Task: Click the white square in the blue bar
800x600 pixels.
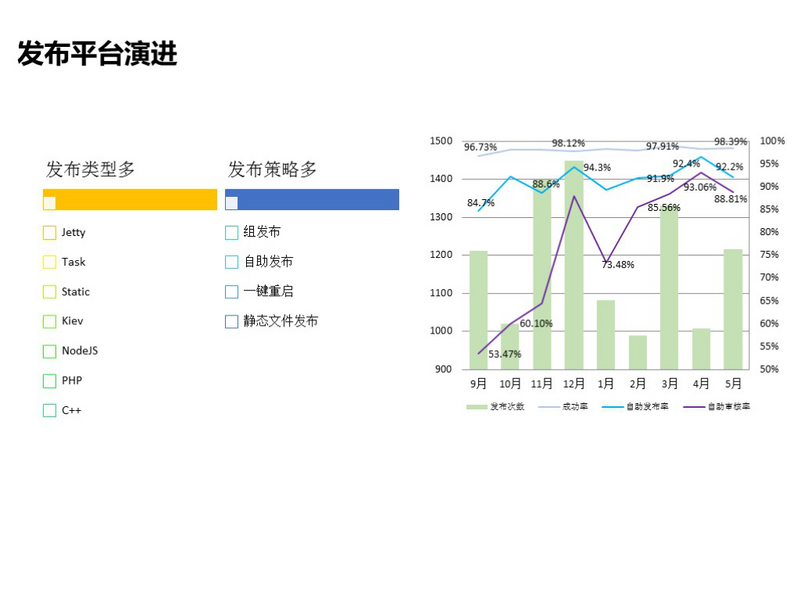Action: click(232, 203)
